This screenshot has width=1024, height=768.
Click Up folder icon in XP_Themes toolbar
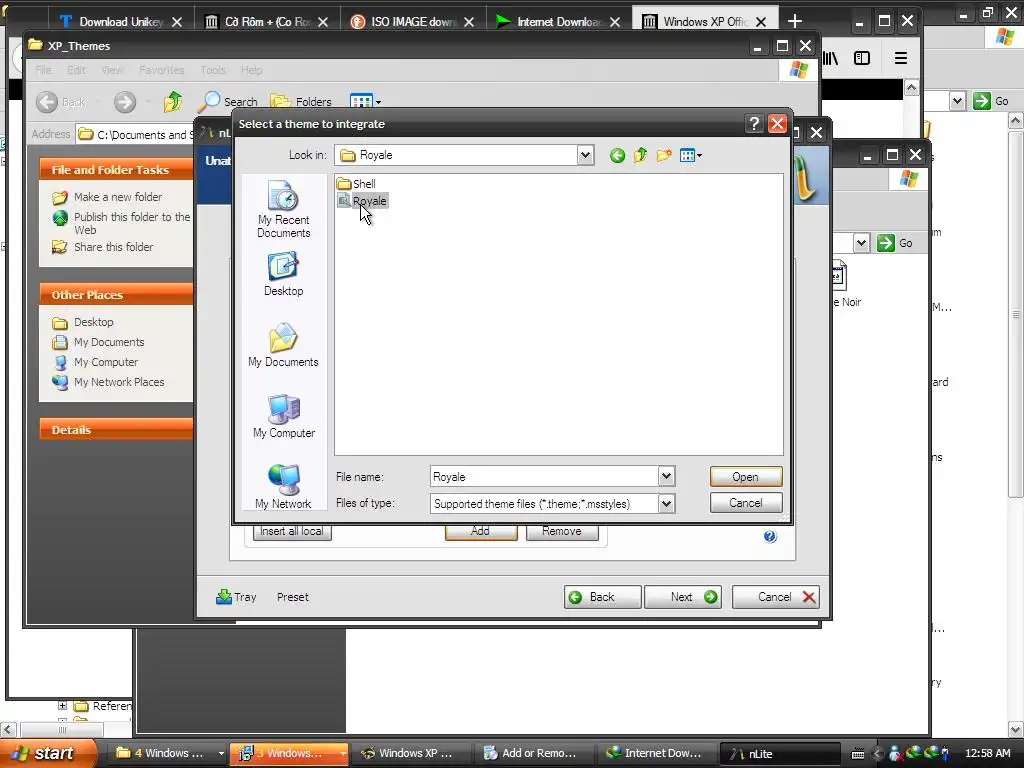click(173, 102)
